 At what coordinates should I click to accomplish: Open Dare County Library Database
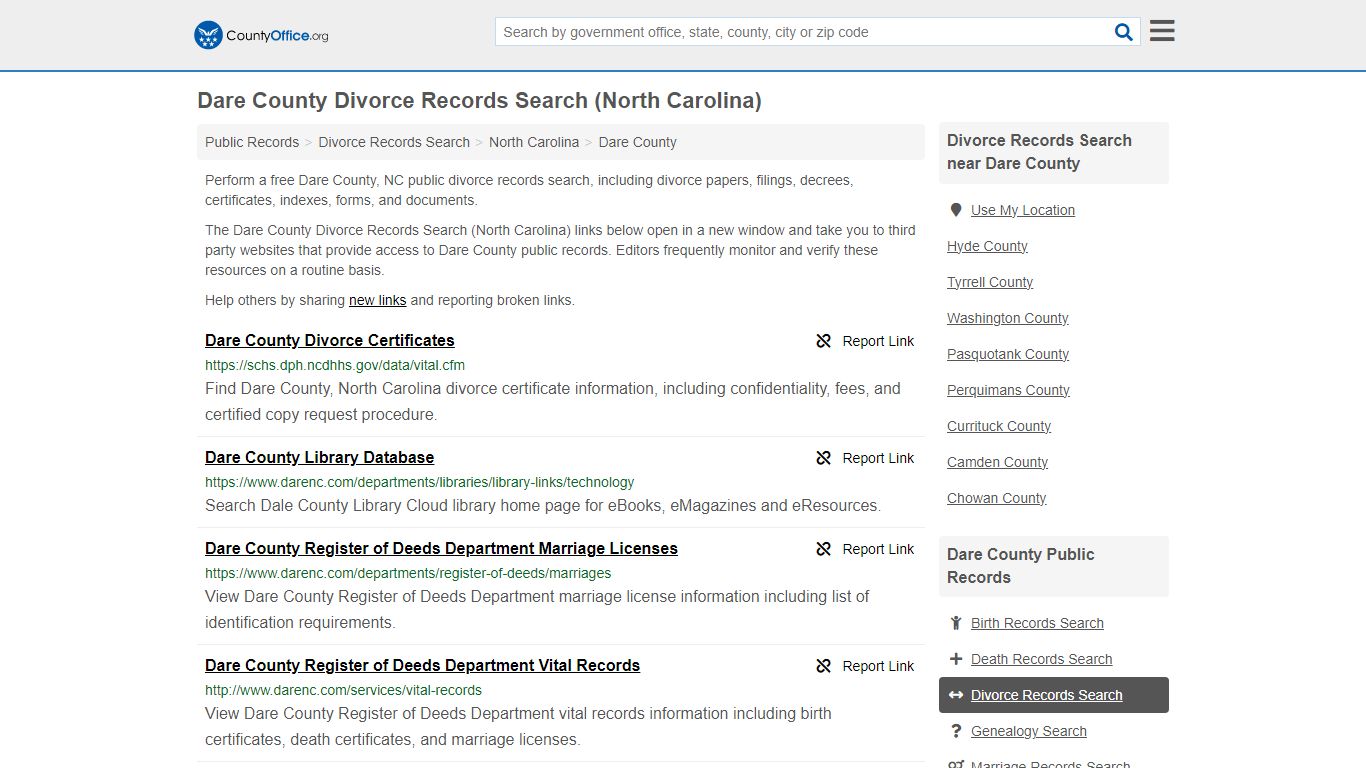coord(320,457)
